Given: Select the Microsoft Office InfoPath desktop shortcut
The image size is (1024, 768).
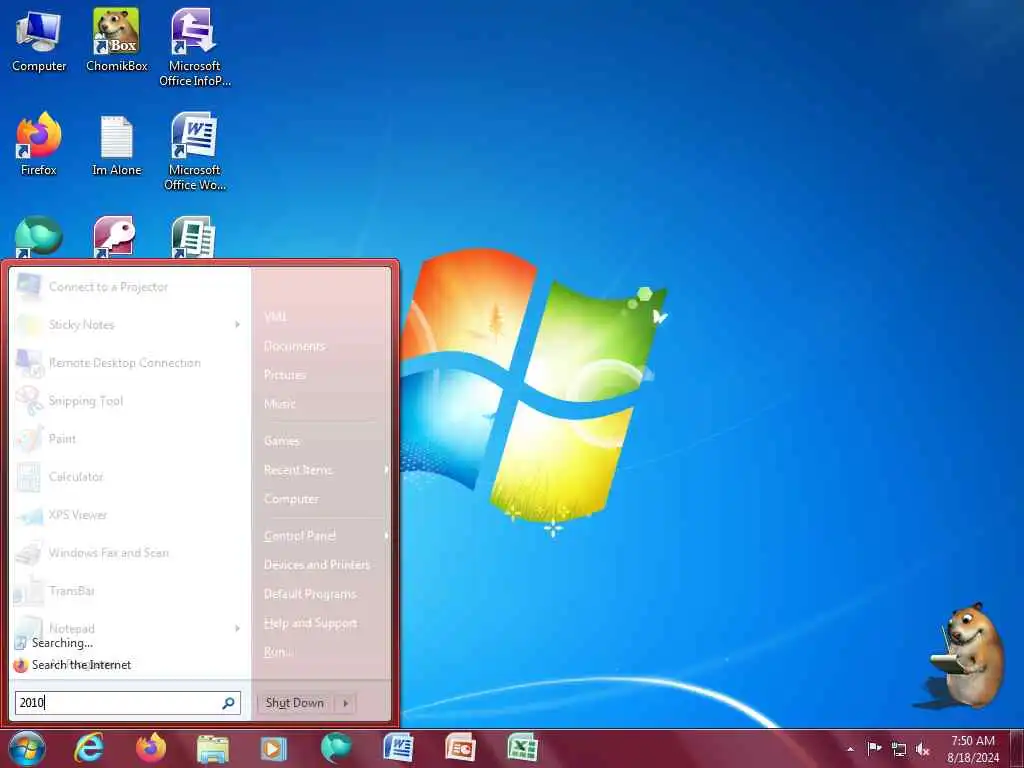Looking at the screenshot, I should pos(194,47).
